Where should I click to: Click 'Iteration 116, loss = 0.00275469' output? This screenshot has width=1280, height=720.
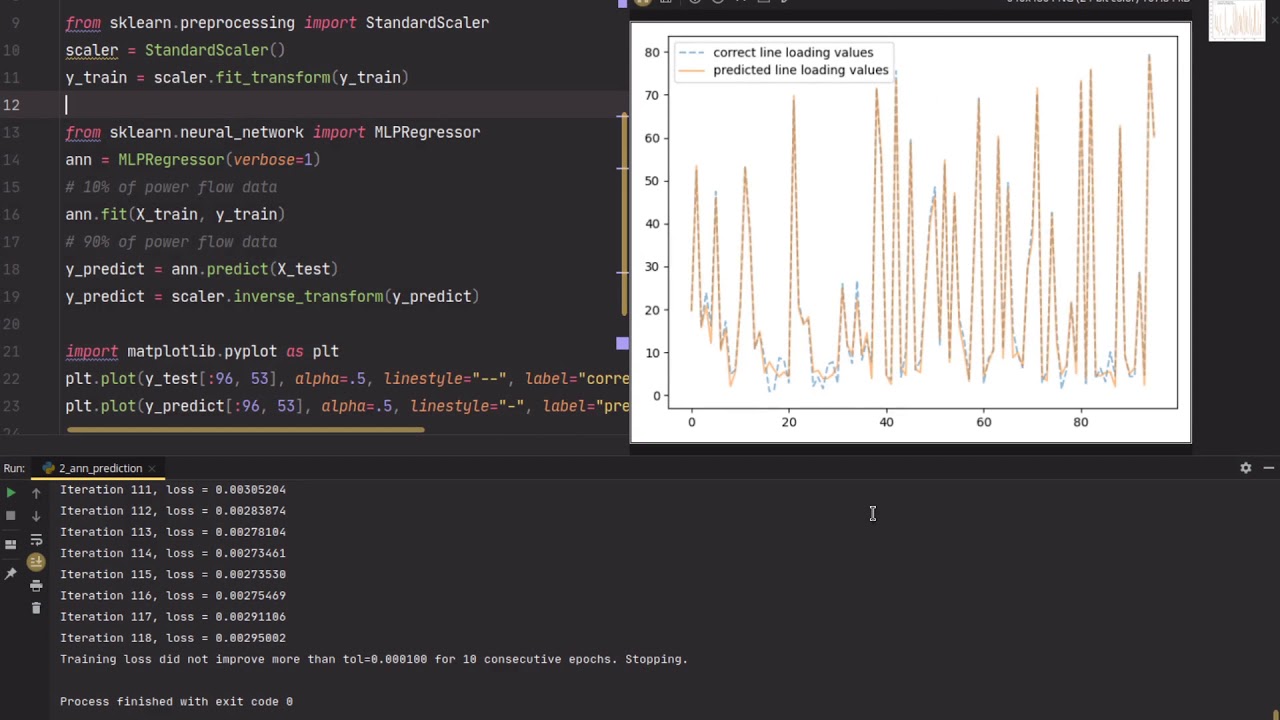[173, 596]
